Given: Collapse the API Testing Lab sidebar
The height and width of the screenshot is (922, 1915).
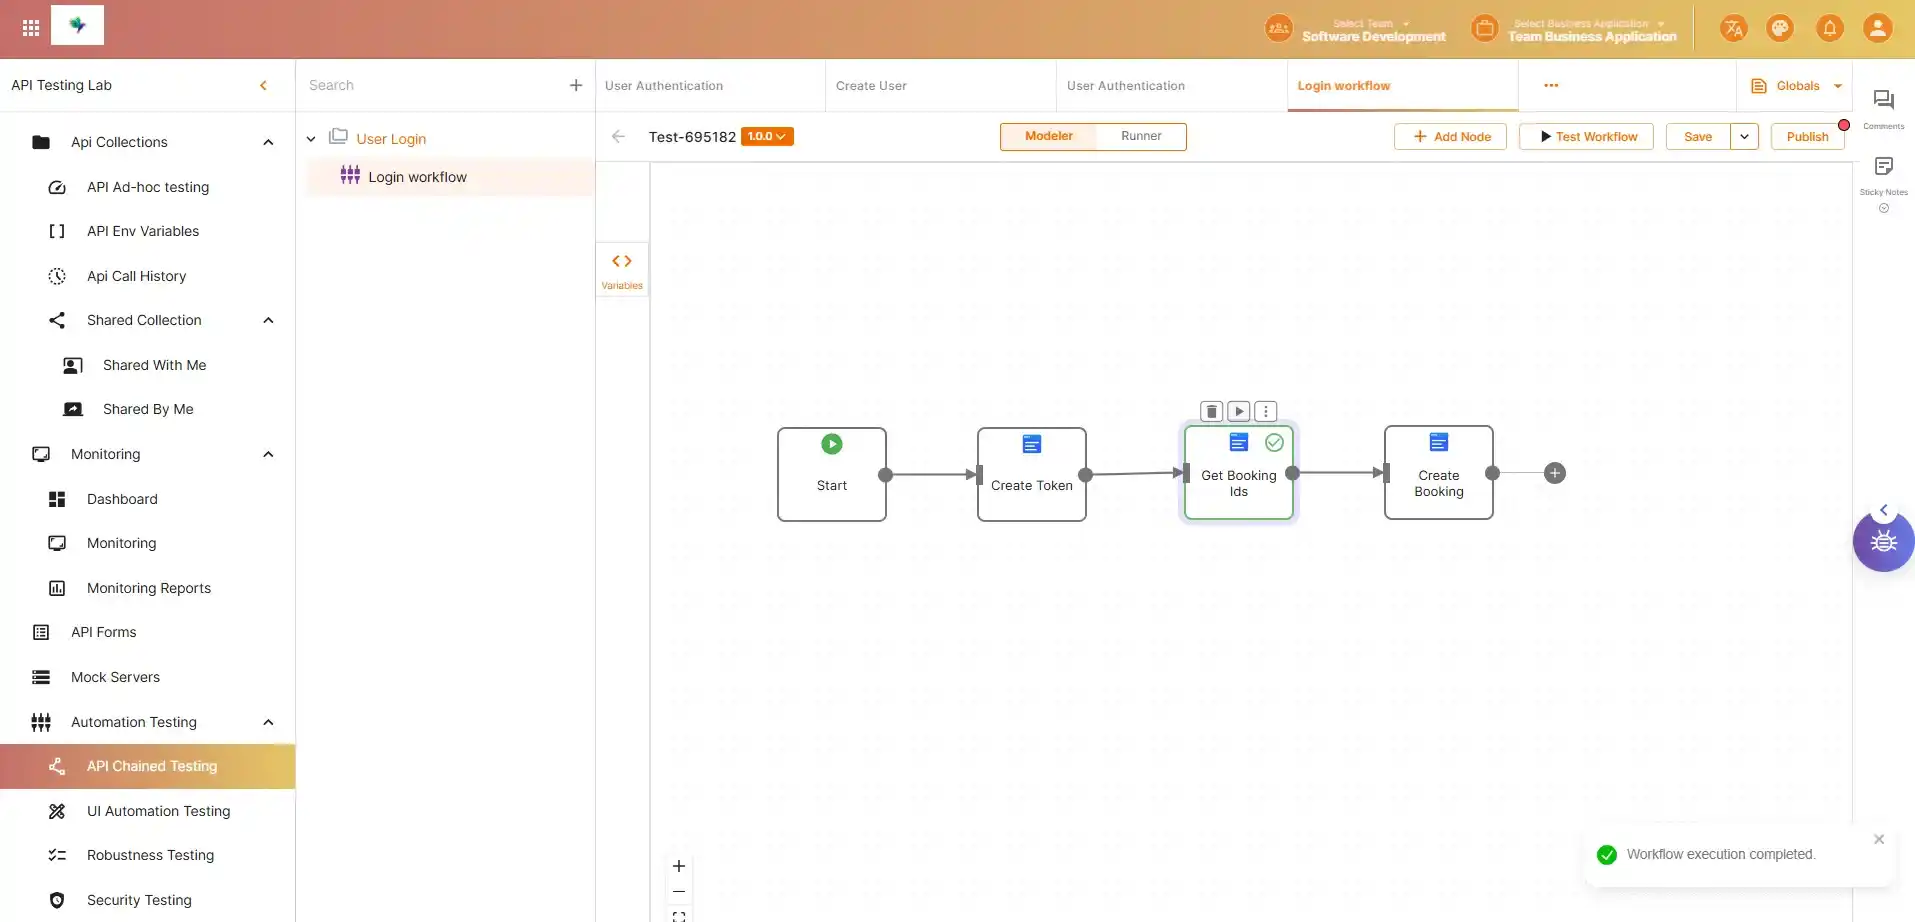Looking at the screenshot, I should 263,85.
